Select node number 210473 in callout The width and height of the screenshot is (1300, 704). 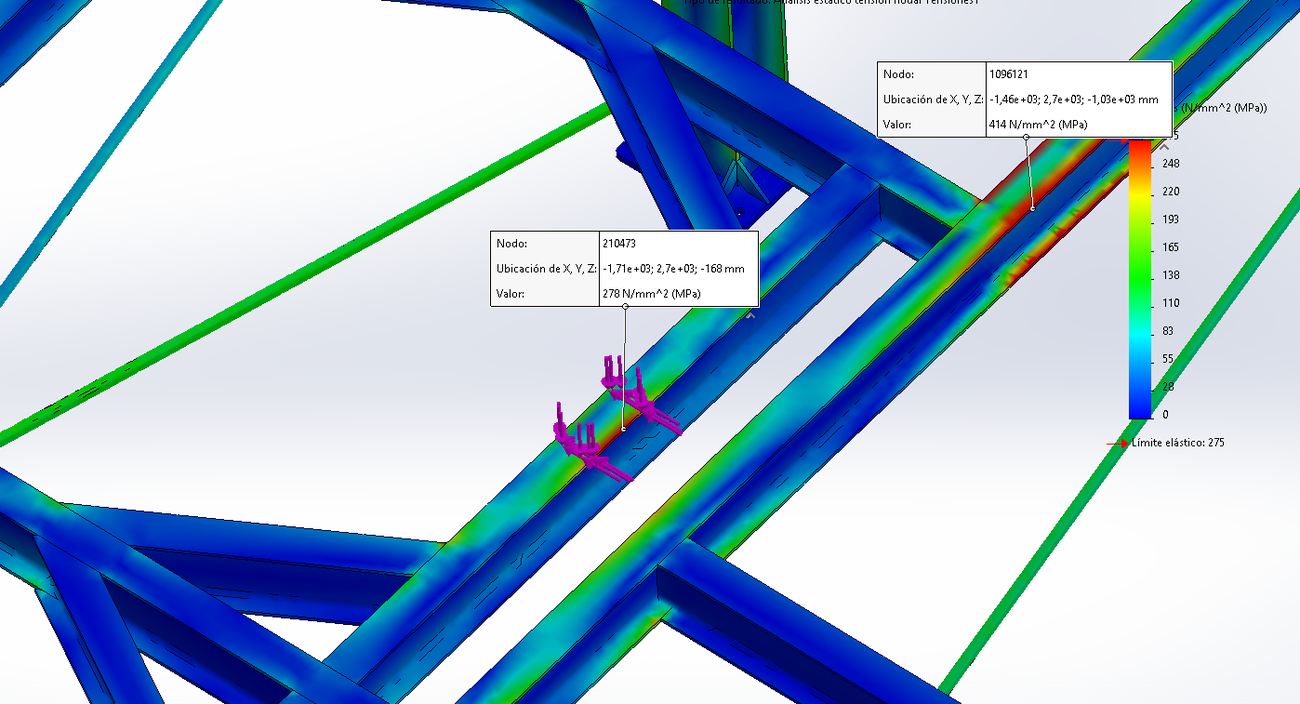[620, 243]
